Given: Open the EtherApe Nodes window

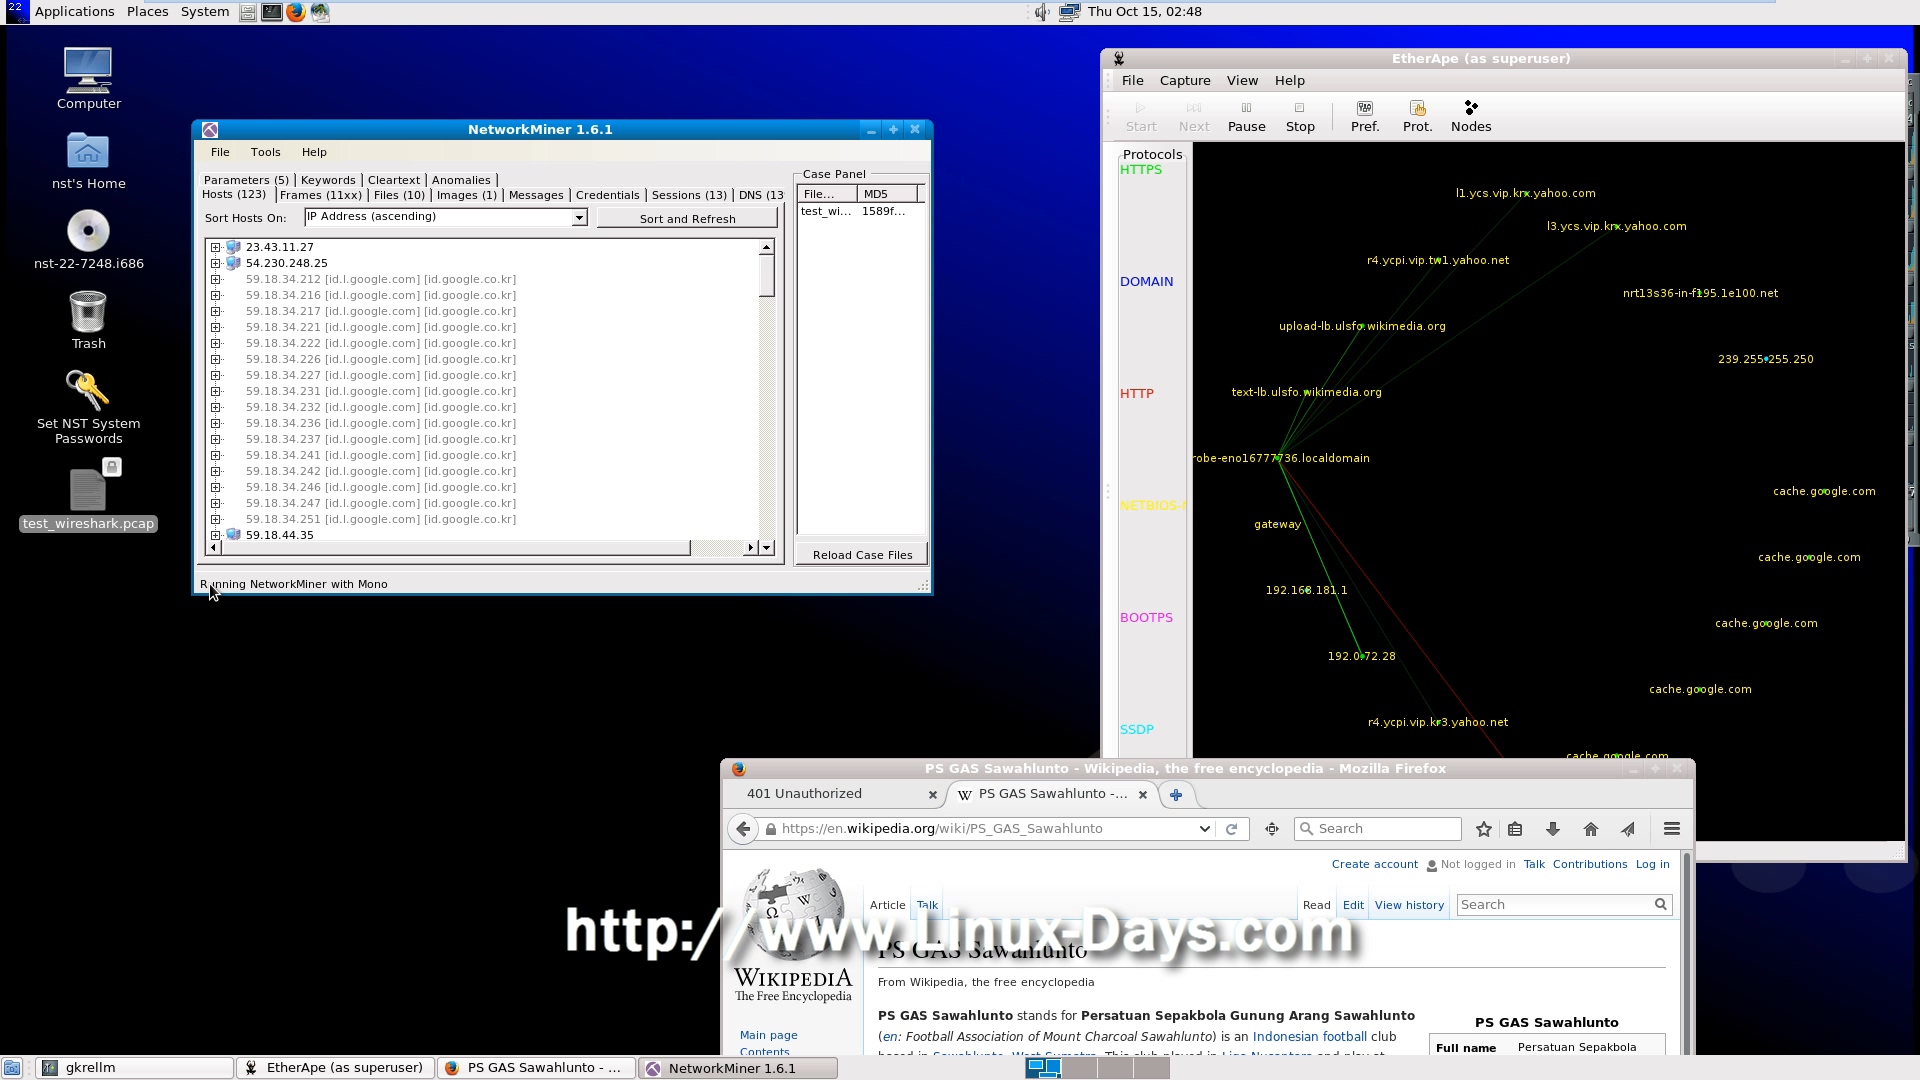Looking at the screenshot, I should [1471, 116].
